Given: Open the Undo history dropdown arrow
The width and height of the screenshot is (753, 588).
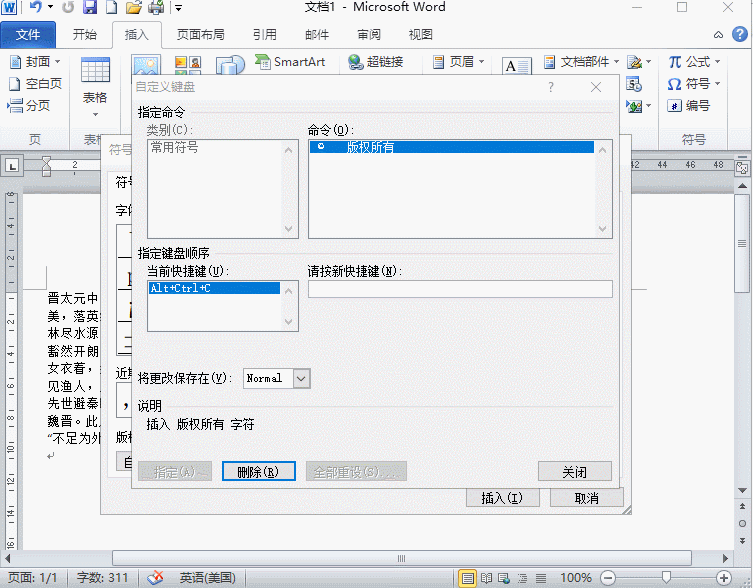Looking at the screenshot, I should coord(50,7).
